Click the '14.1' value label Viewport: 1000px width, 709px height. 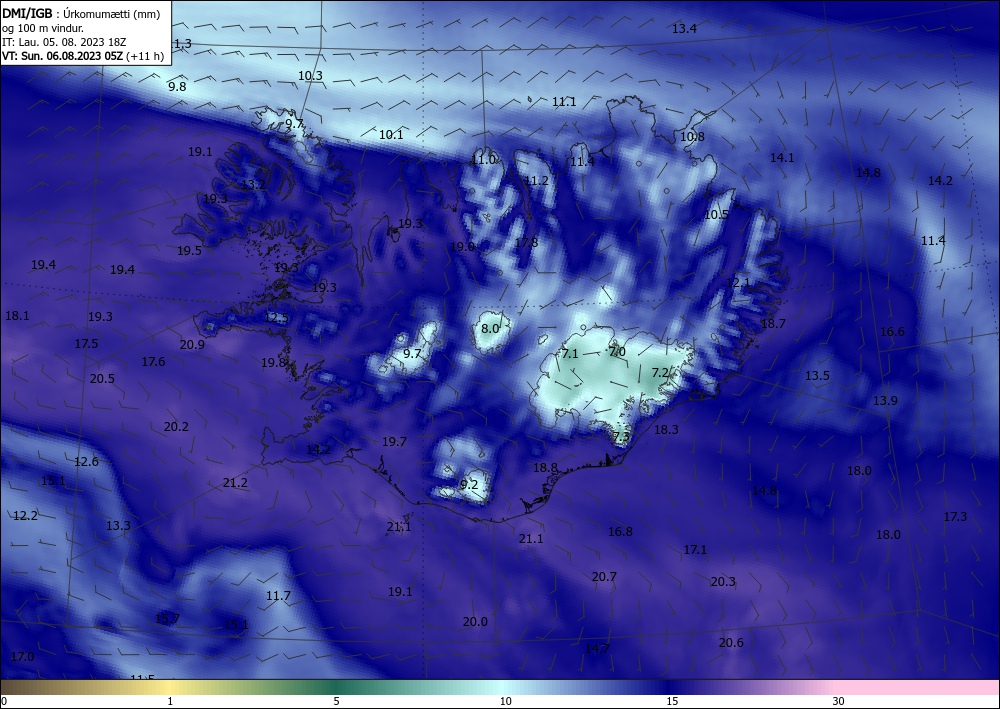coord(782,158)
